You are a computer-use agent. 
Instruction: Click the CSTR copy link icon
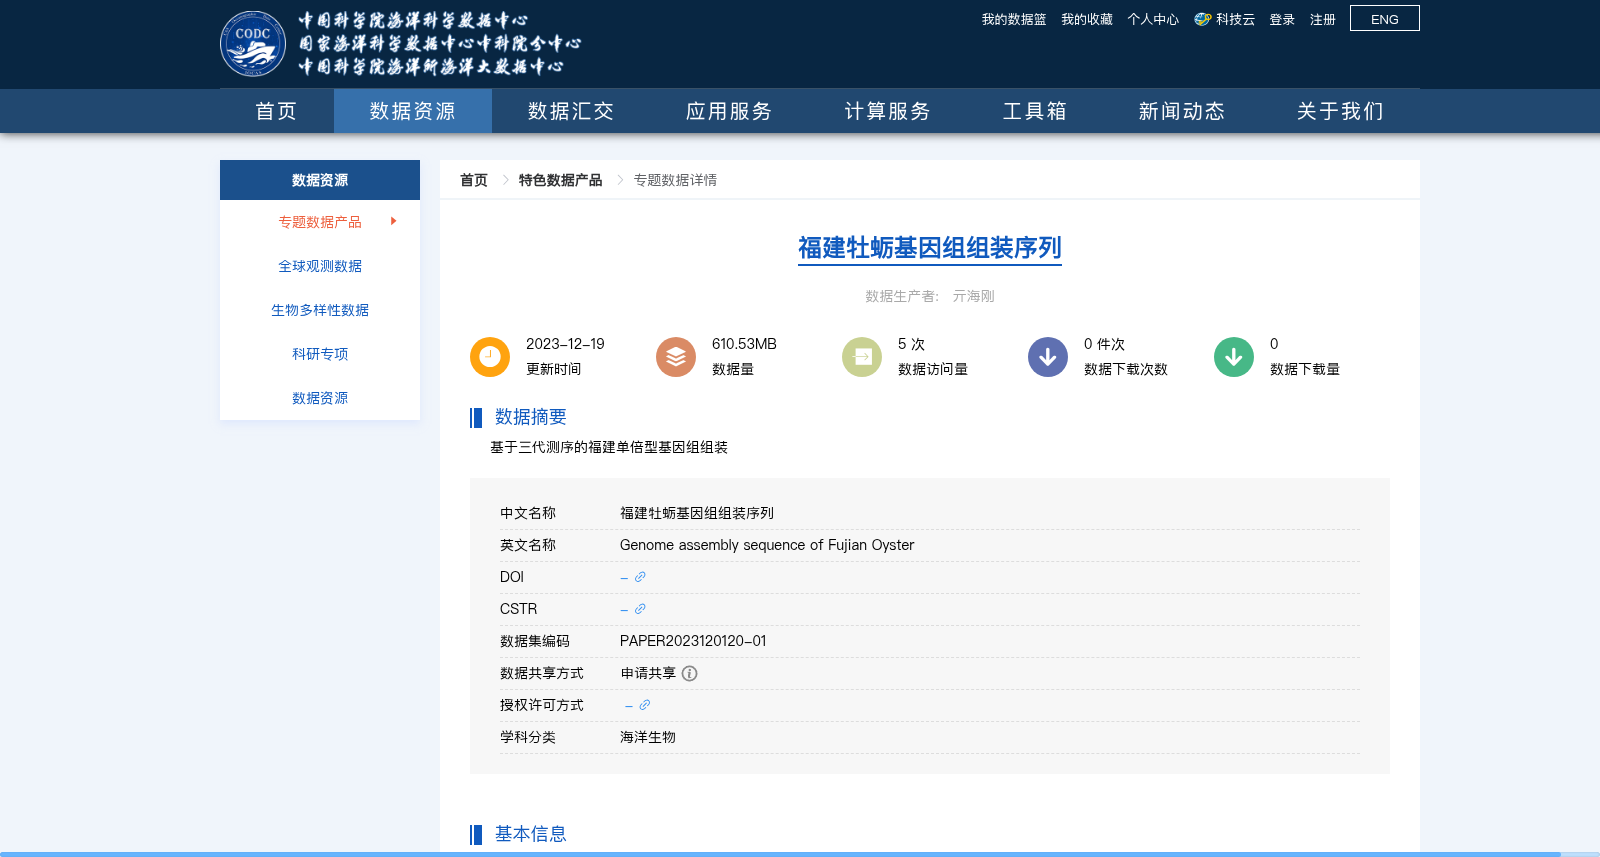pos(640,609)
